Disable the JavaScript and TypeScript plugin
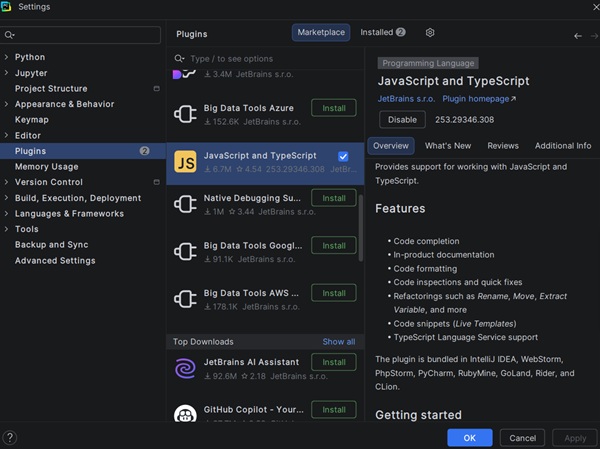 click(400, 120)
